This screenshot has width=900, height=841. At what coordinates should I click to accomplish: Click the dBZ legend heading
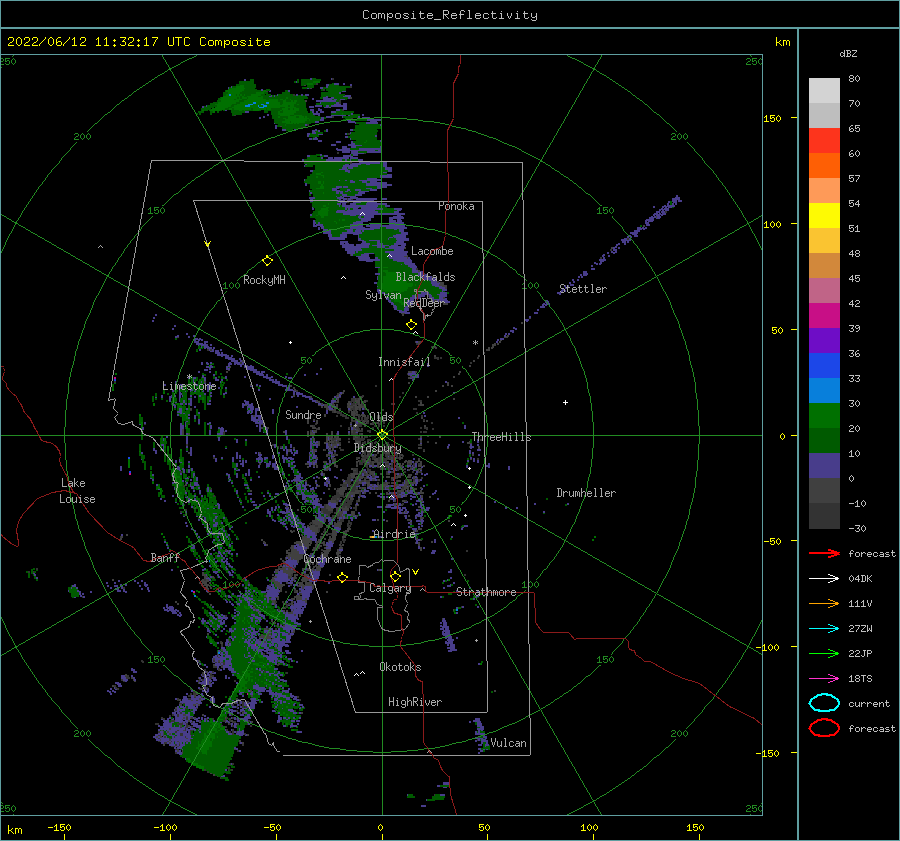tap(848, 53)
